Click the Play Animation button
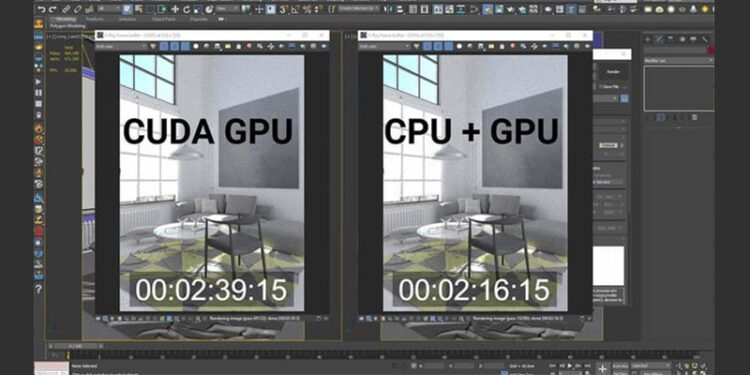The height and width of the screenshot is (375, 750). [569, 366]
